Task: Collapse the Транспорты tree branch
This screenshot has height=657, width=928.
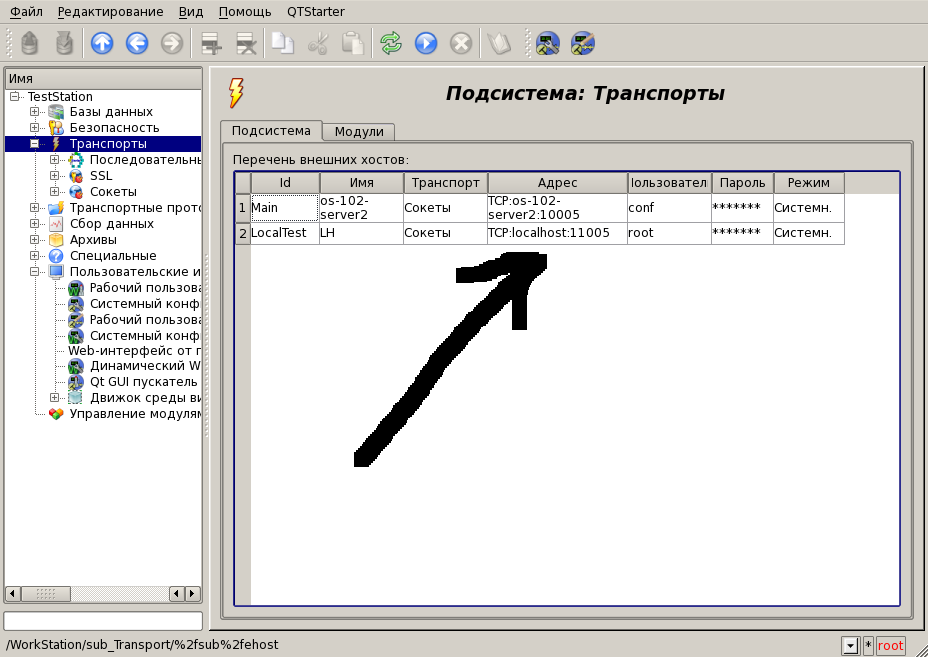Action: [35, 144]
